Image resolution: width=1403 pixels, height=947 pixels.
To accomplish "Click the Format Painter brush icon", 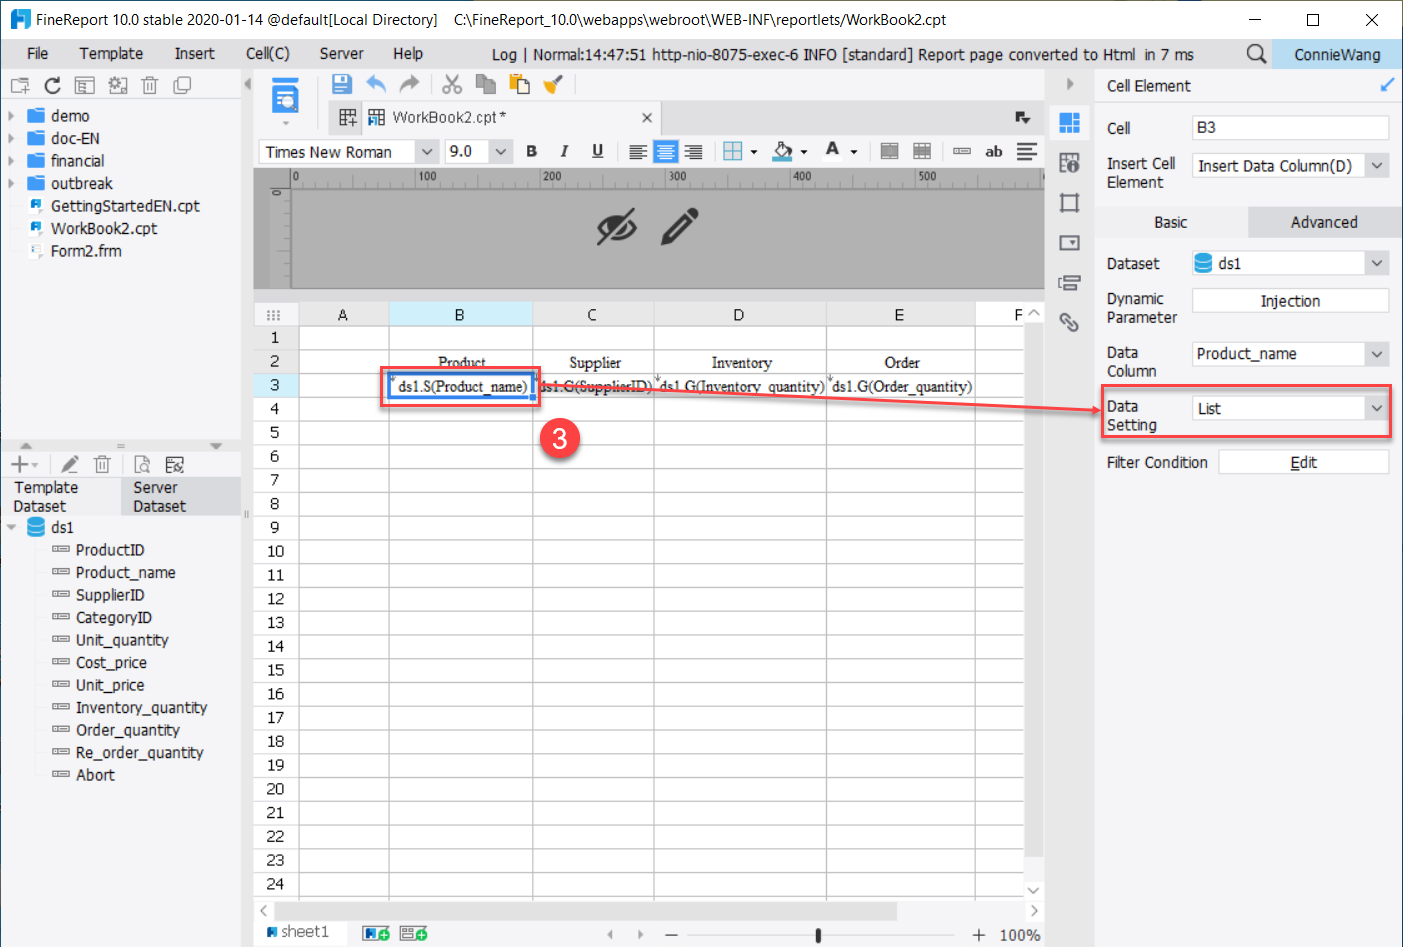I will (553, 85).
